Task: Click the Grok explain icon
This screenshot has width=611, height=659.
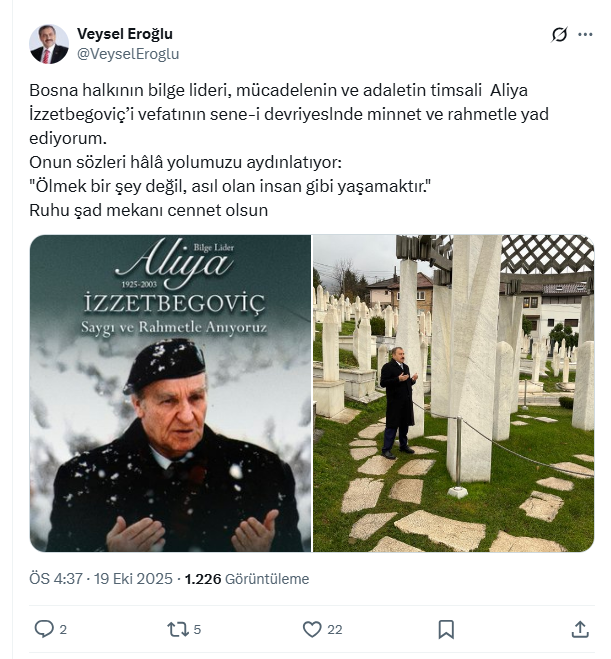Action: tap(559, 34)
